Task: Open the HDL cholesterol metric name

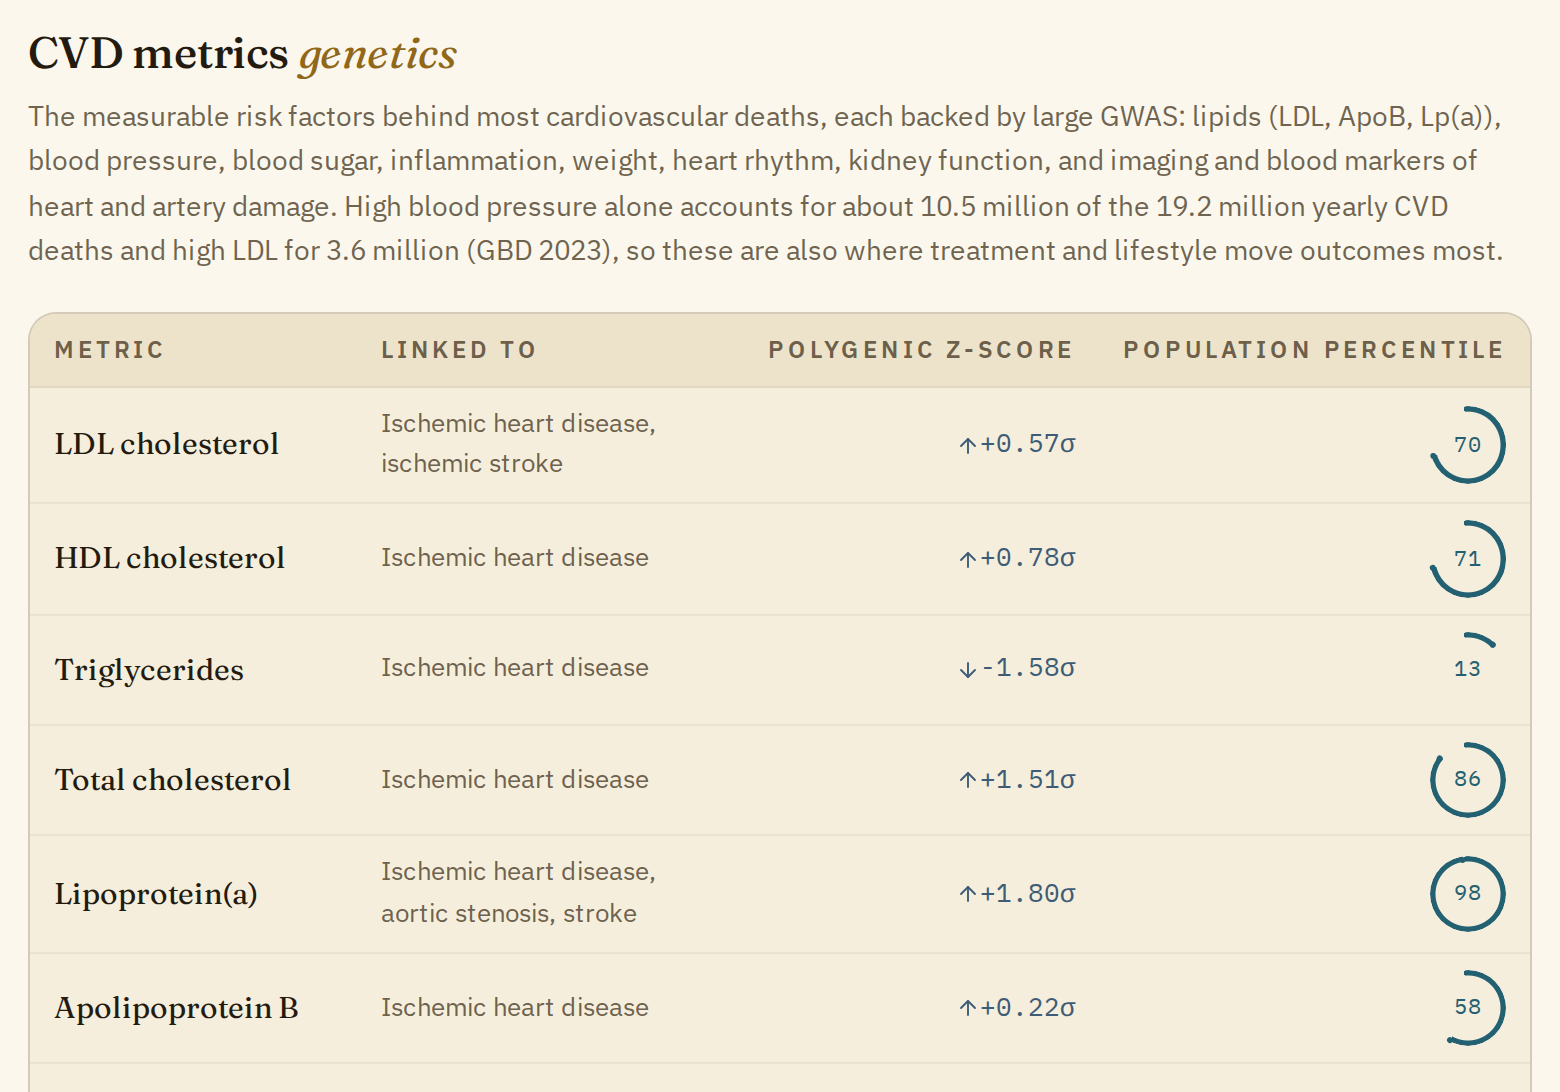Action: [170, 558]
